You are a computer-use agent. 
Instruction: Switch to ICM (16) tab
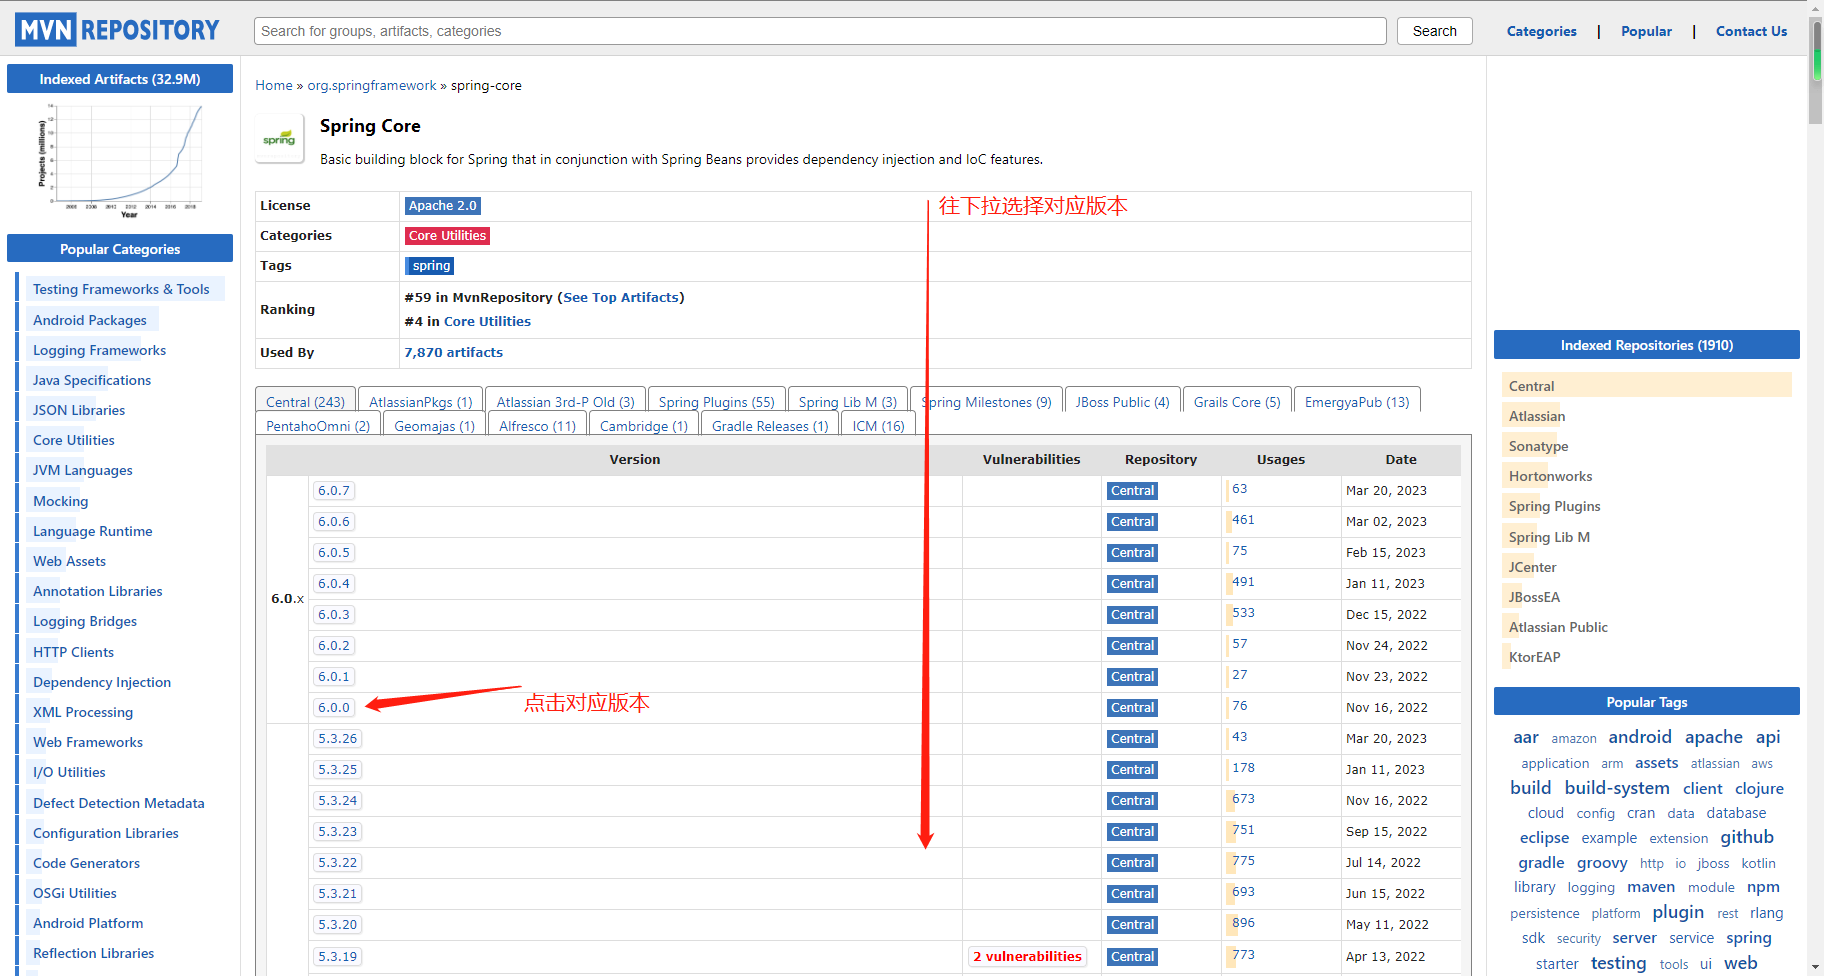pyautogui.click(x=878, y=425)
